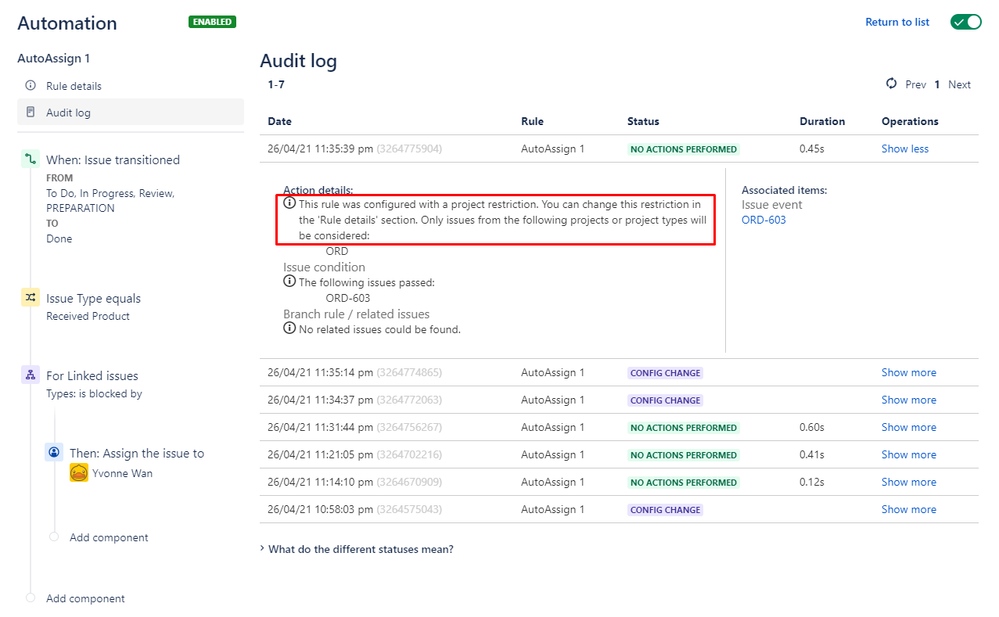
Task: Show more for 11:21:05 pm entry
Action: (909, 454)
